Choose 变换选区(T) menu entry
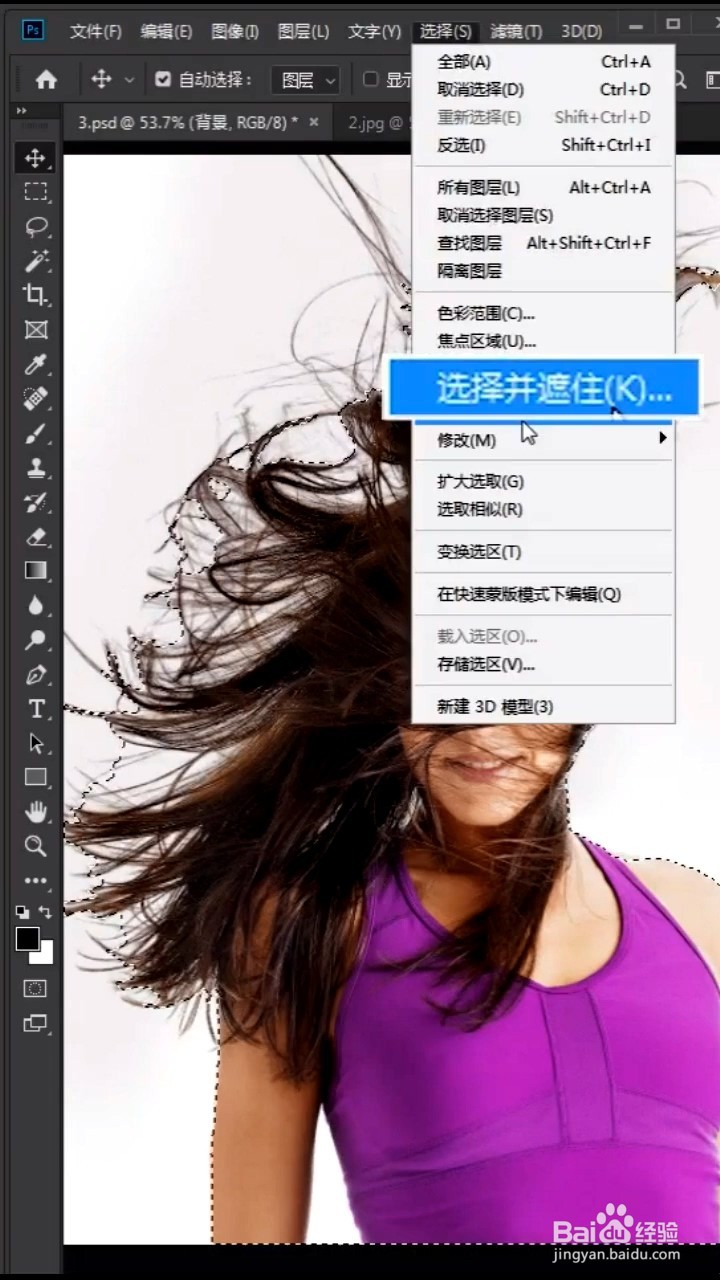This screenshot has width=720, height=1280. pyautogui.click(x=544, y=552)
